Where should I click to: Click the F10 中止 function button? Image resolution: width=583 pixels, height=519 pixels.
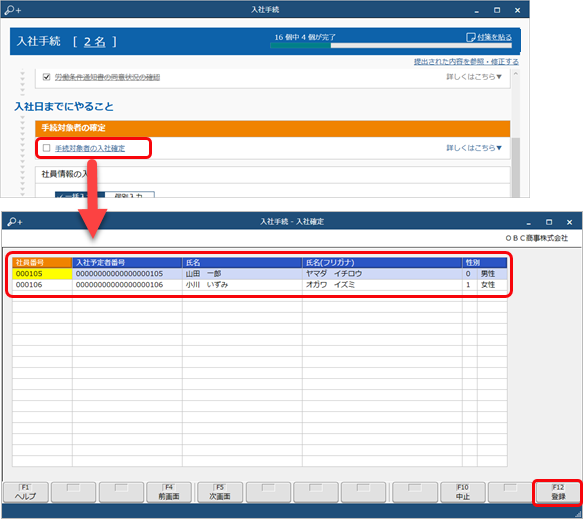point(463,492)
